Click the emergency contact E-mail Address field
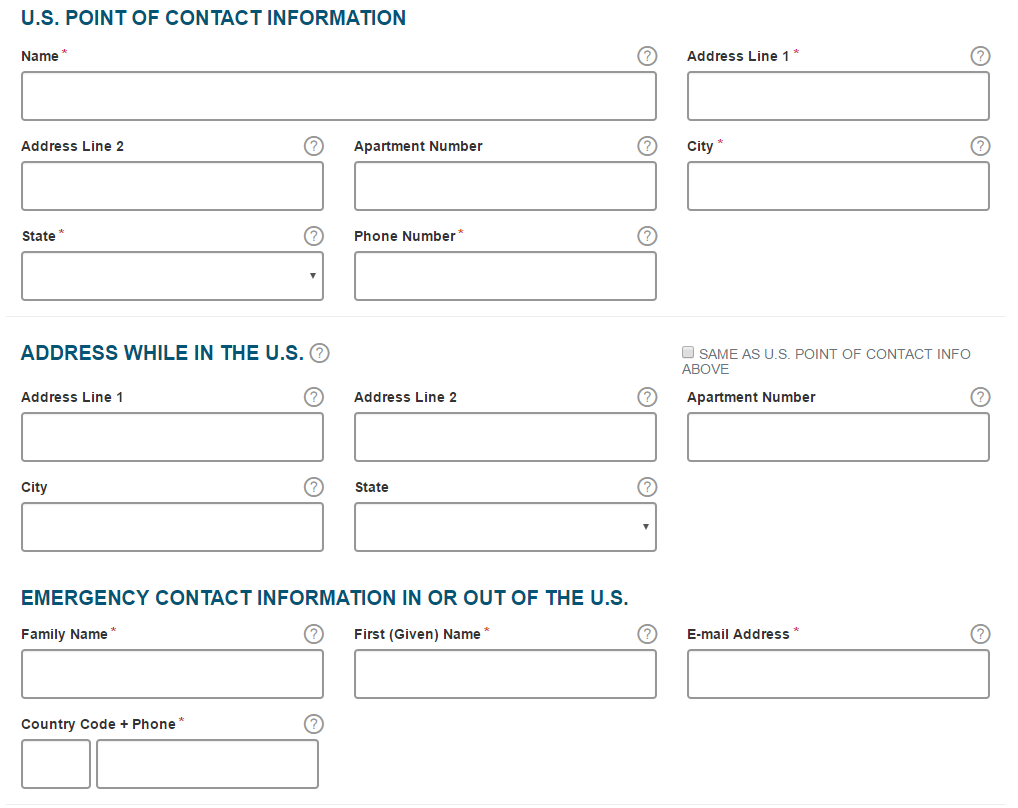The height and width of the screenshot is (808, 1018). pos(838,674)
